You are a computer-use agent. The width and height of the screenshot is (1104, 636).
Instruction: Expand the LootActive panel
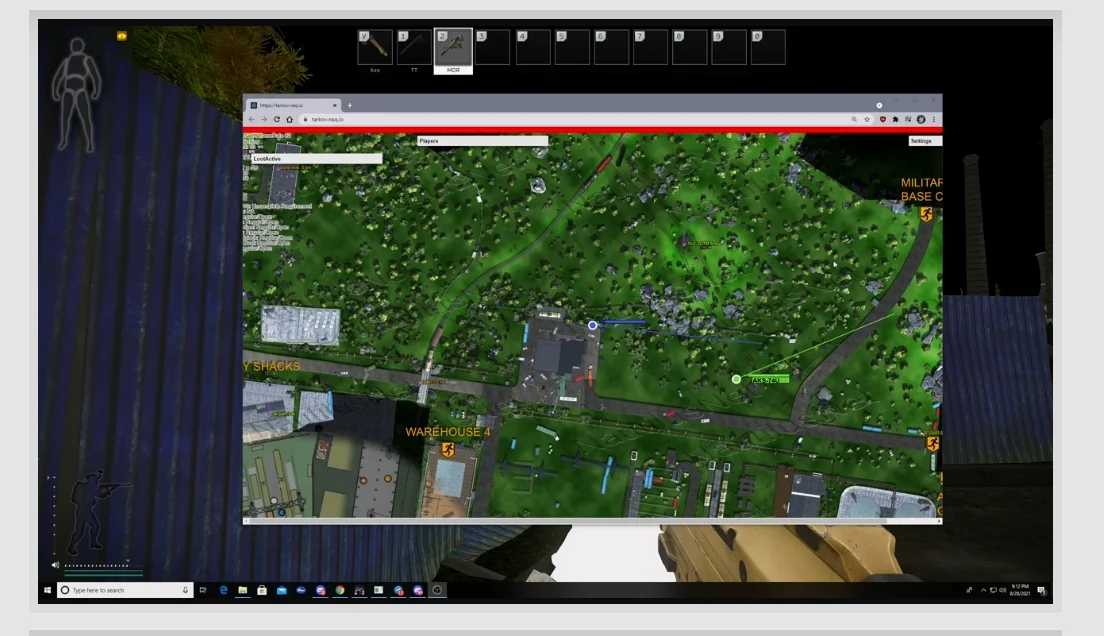tap(316, 158)
